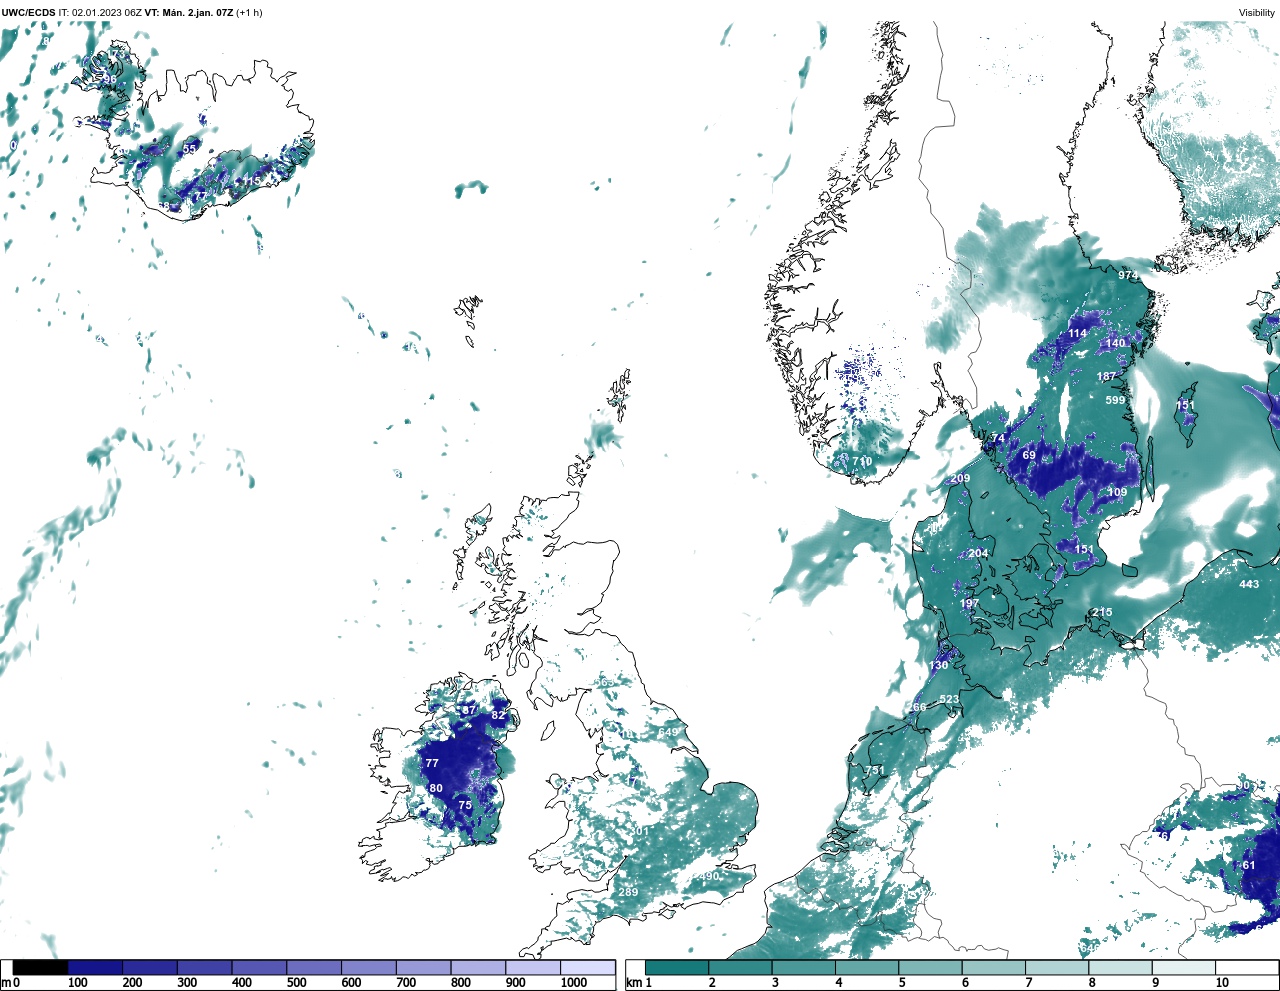Select the 2–3 km teal legend segment

point(740,967)
